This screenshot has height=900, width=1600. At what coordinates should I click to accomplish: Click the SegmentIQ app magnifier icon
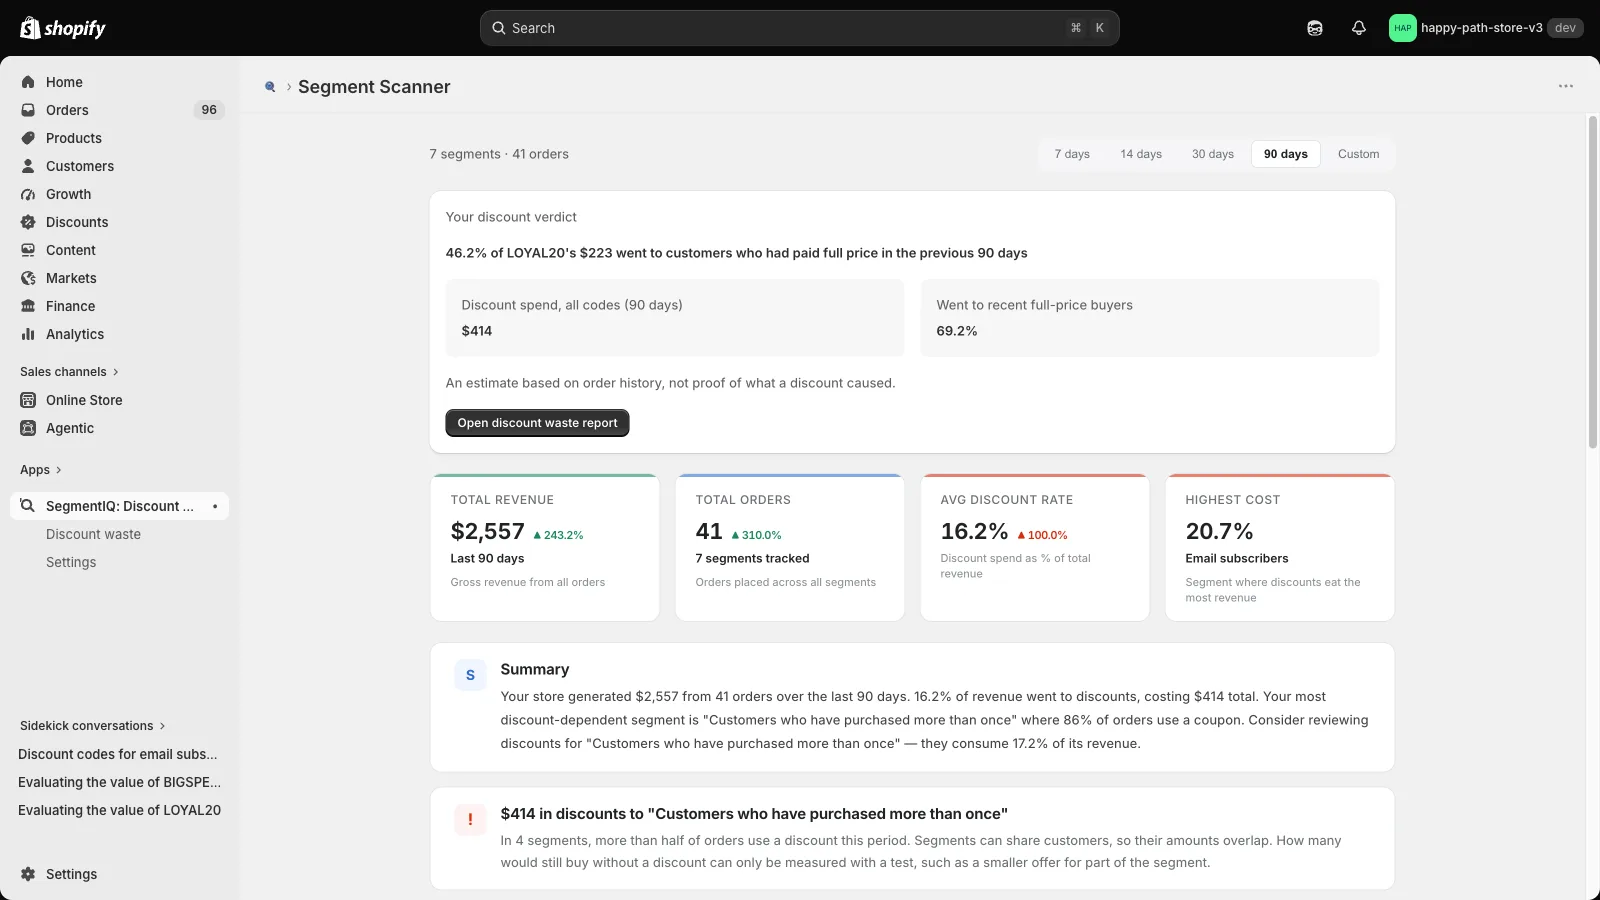pyautogui.click(x=28, y=506)
